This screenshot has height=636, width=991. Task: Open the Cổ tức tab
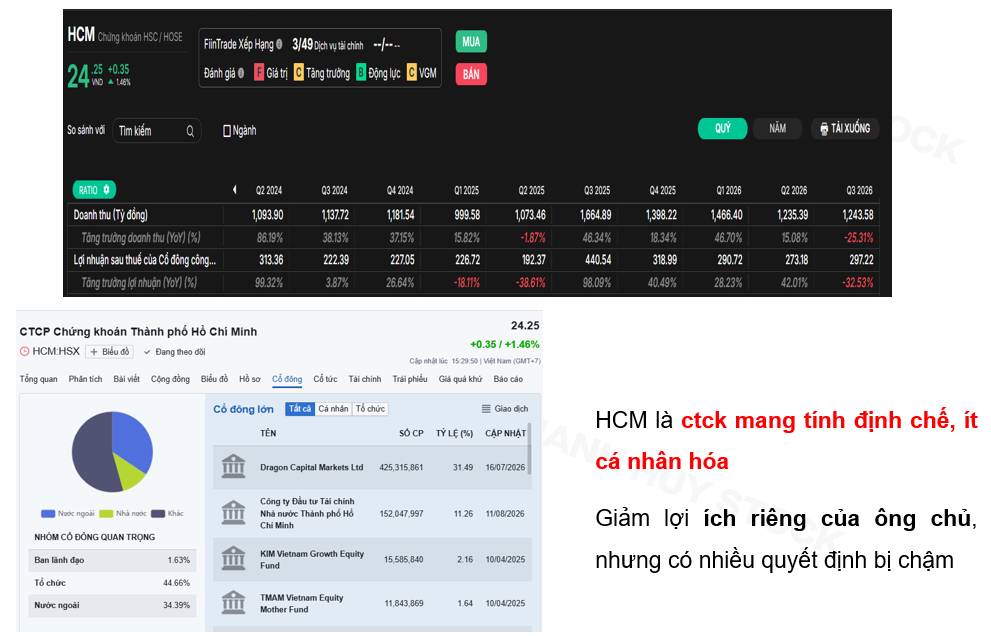click(x=325, y=379)
